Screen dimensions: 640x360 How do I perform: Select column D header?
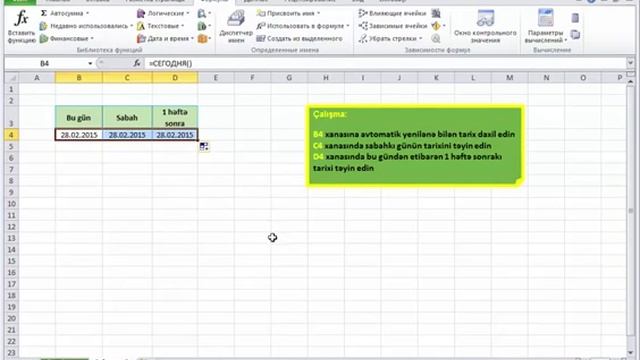tap(175, 78)
